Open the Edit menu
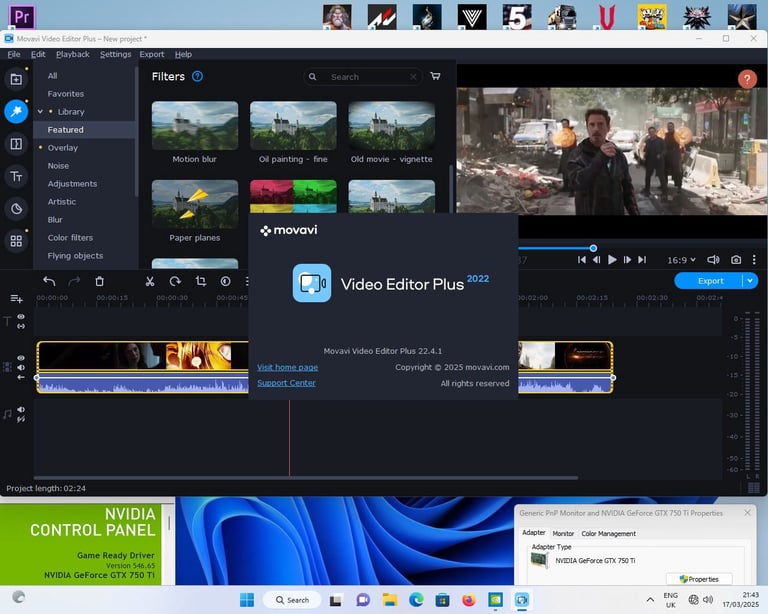 click(38, 54)
